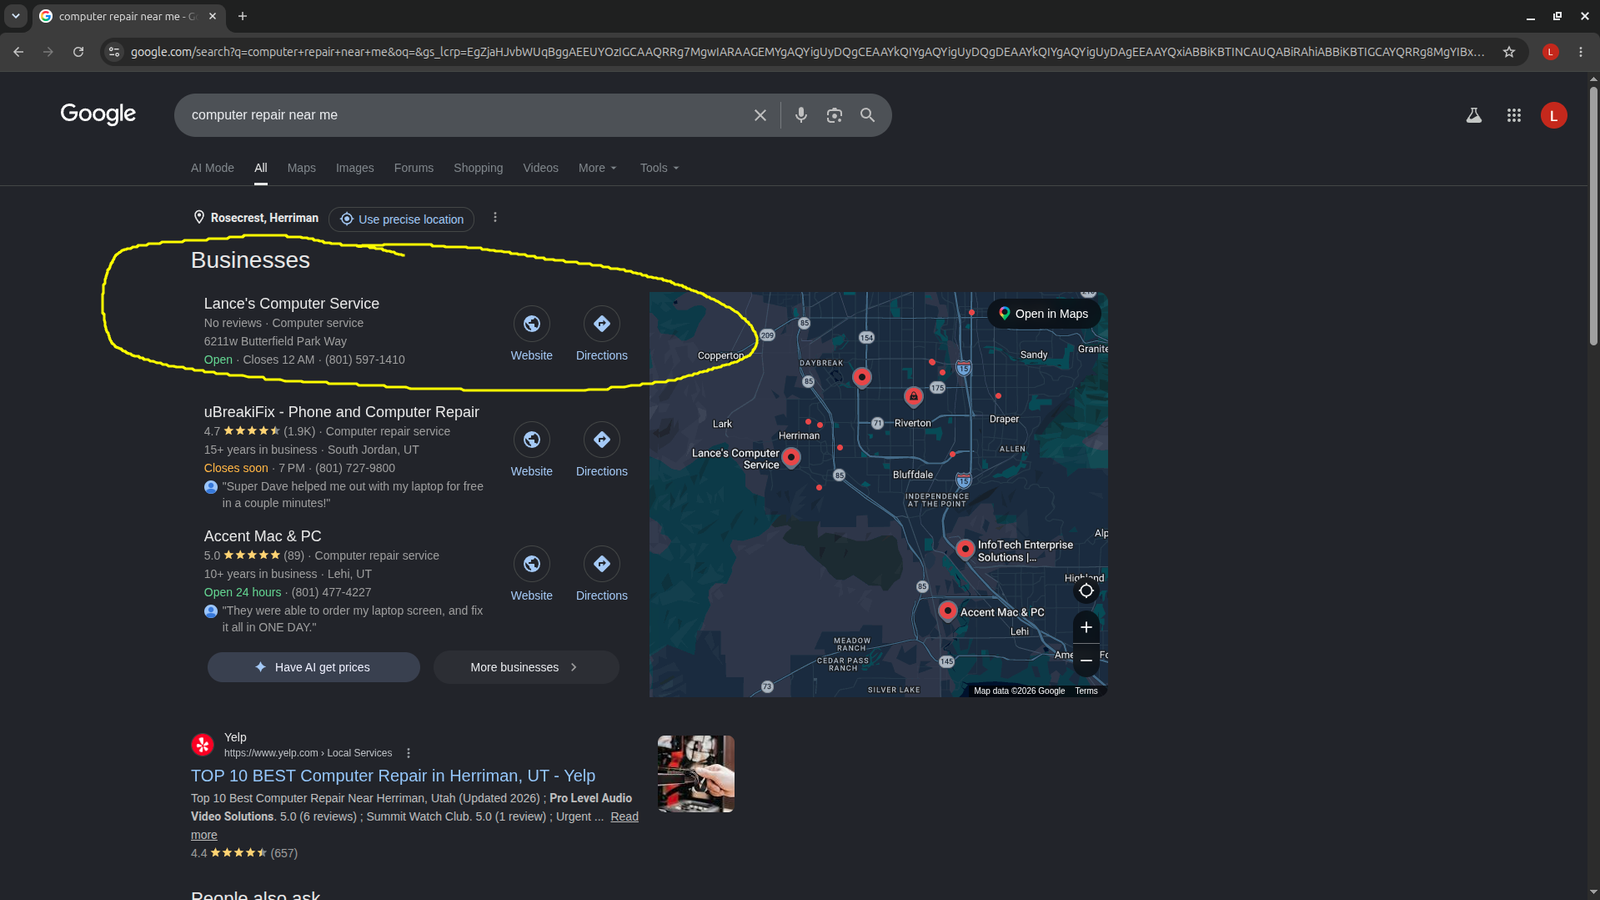
Task: Go back to previous page
Action: [x=18, y=52]
